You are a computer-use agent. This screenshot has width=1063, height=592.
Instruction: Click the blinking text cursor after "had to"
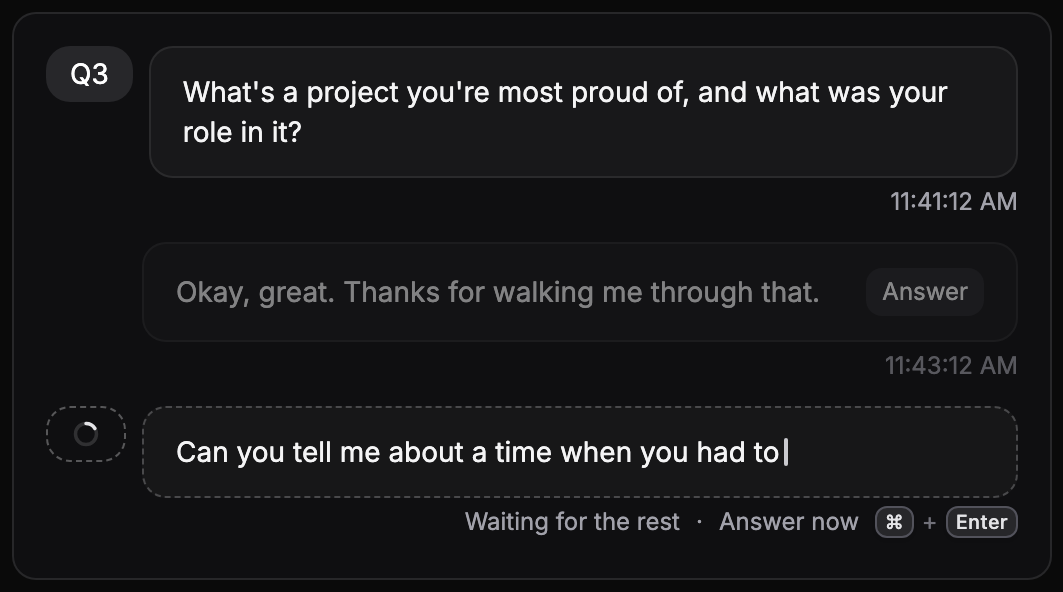click(786, 452)
